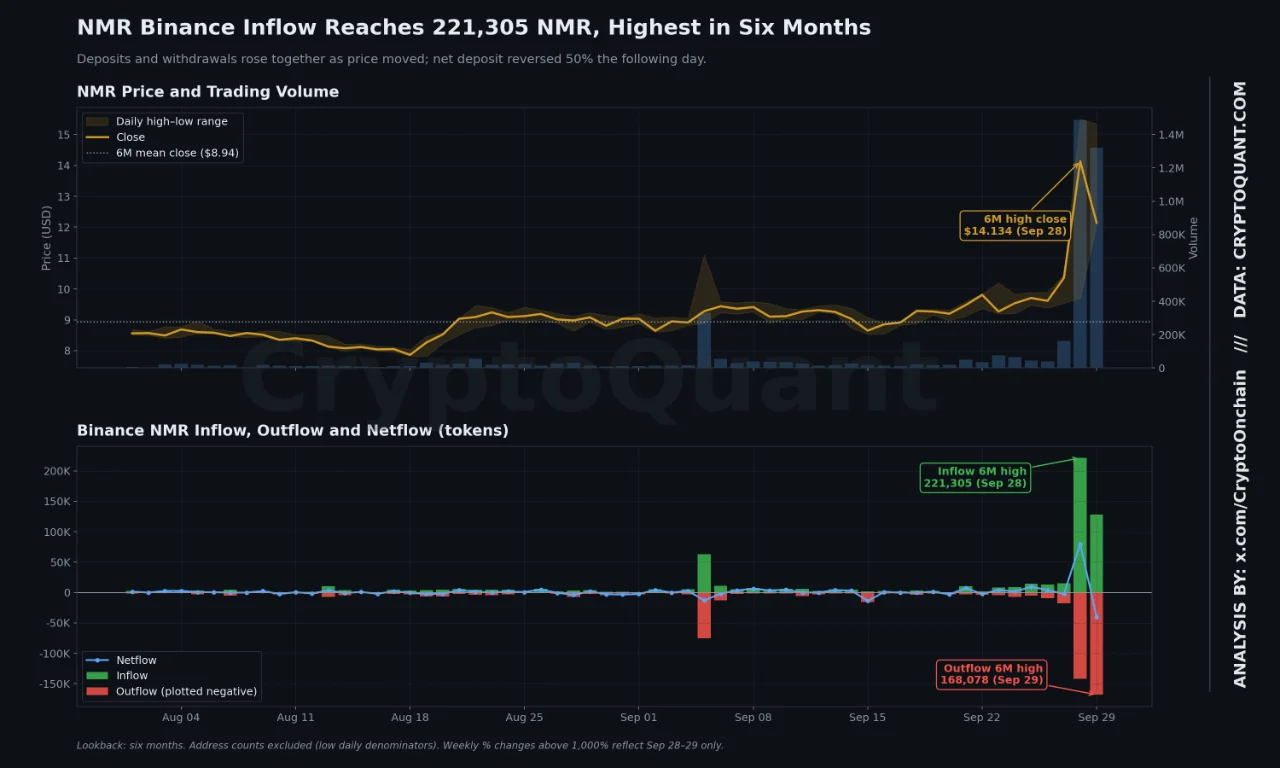Screen dimensions: 1280x768
Task: Click the 'Sep 29' date axis label
Action: (x=1096, y=717)
